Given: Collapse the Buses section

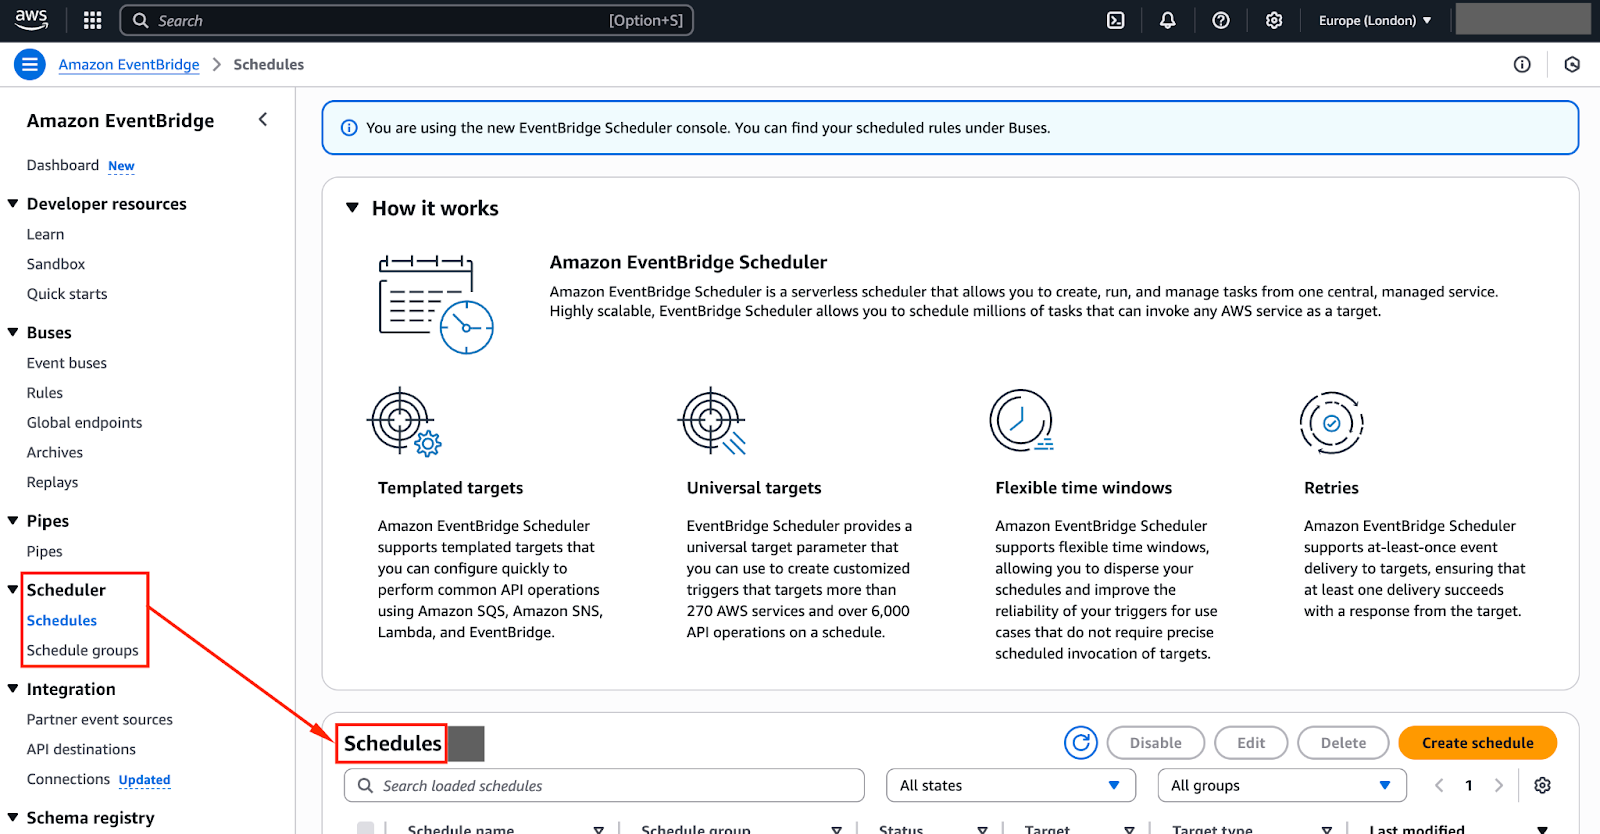Looking at the screenshot, I should click(x=13, y=332).
